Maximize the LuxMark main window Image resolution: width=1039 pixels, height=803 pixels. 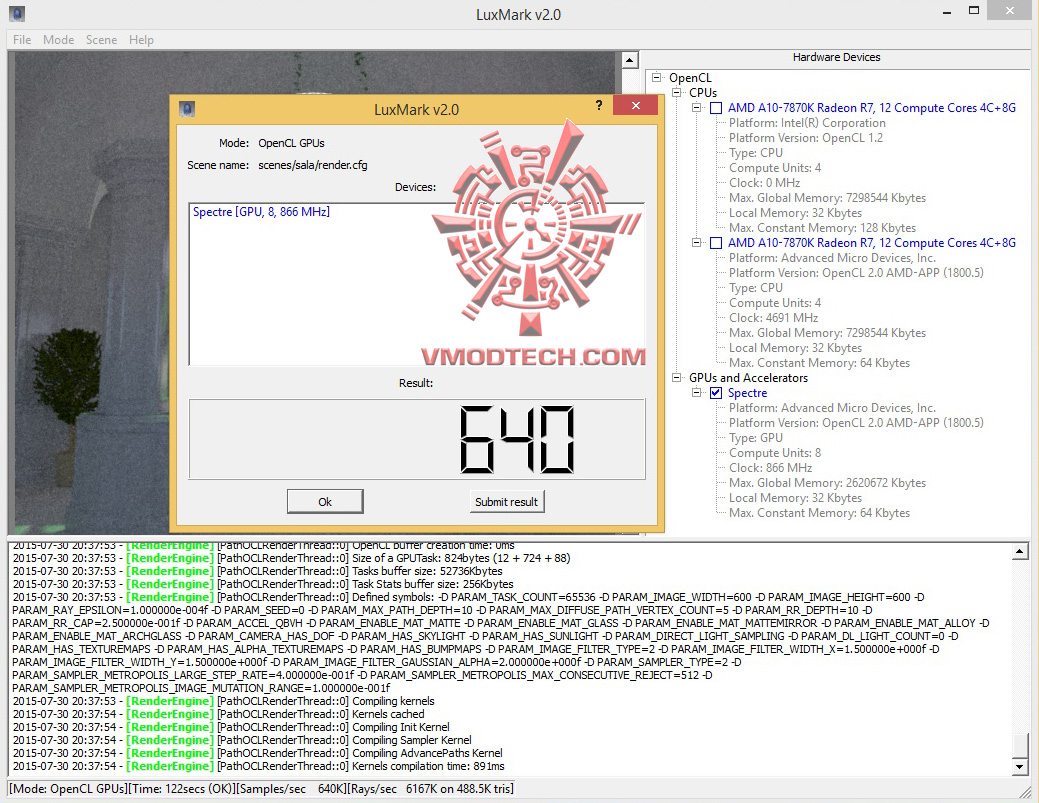pos(973,11)
